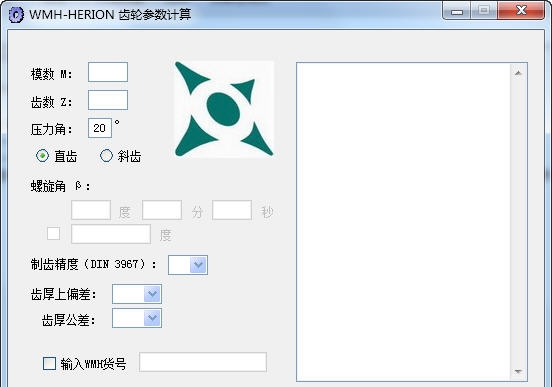Select the 直齿 radio button
This screenshot has height=387, width=552.
pos(42,155)
